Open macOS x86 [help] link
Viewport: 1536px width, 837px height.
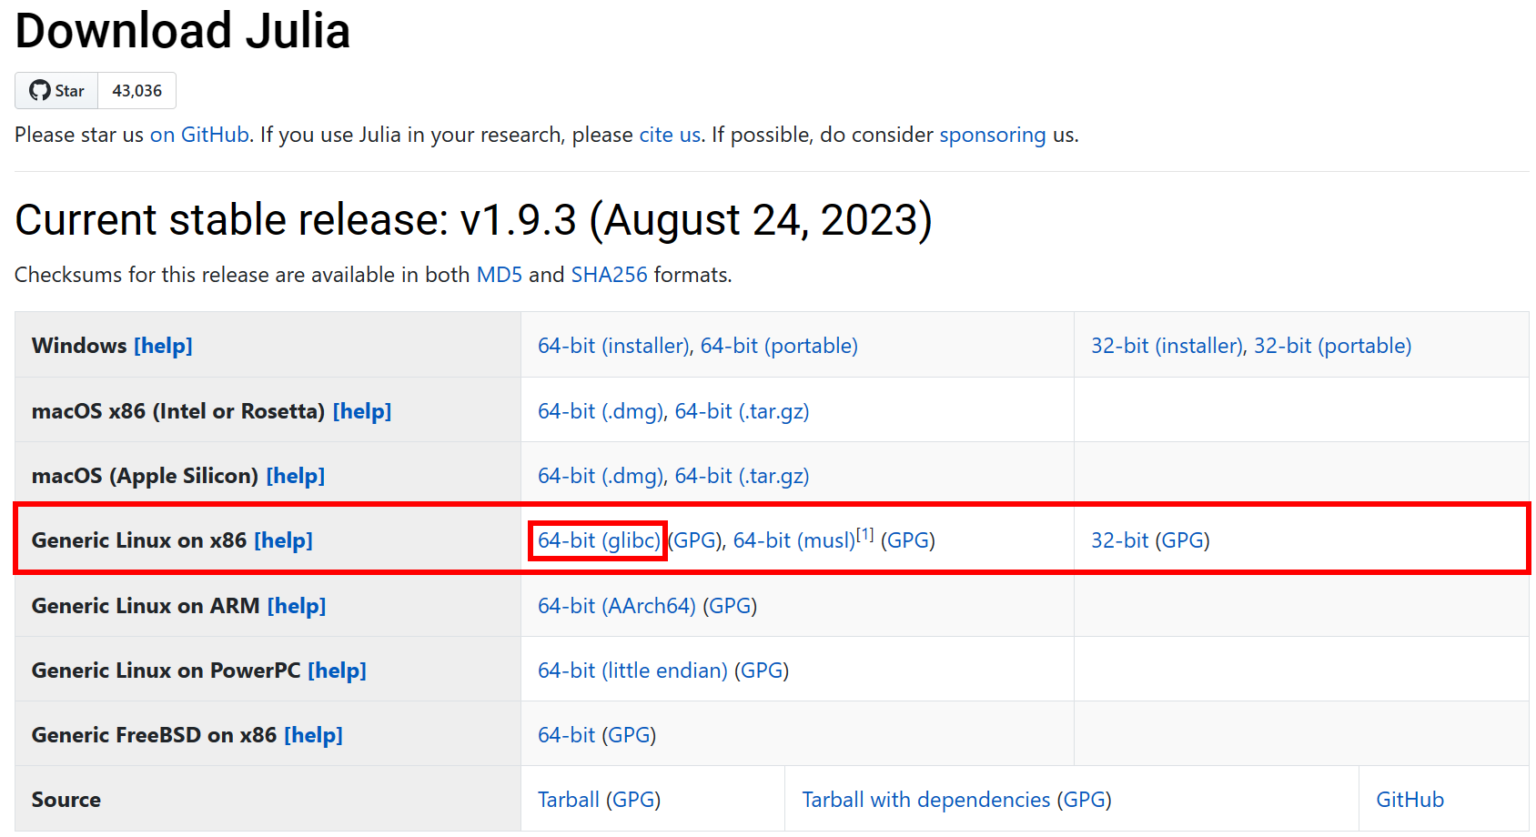[362, 411]
